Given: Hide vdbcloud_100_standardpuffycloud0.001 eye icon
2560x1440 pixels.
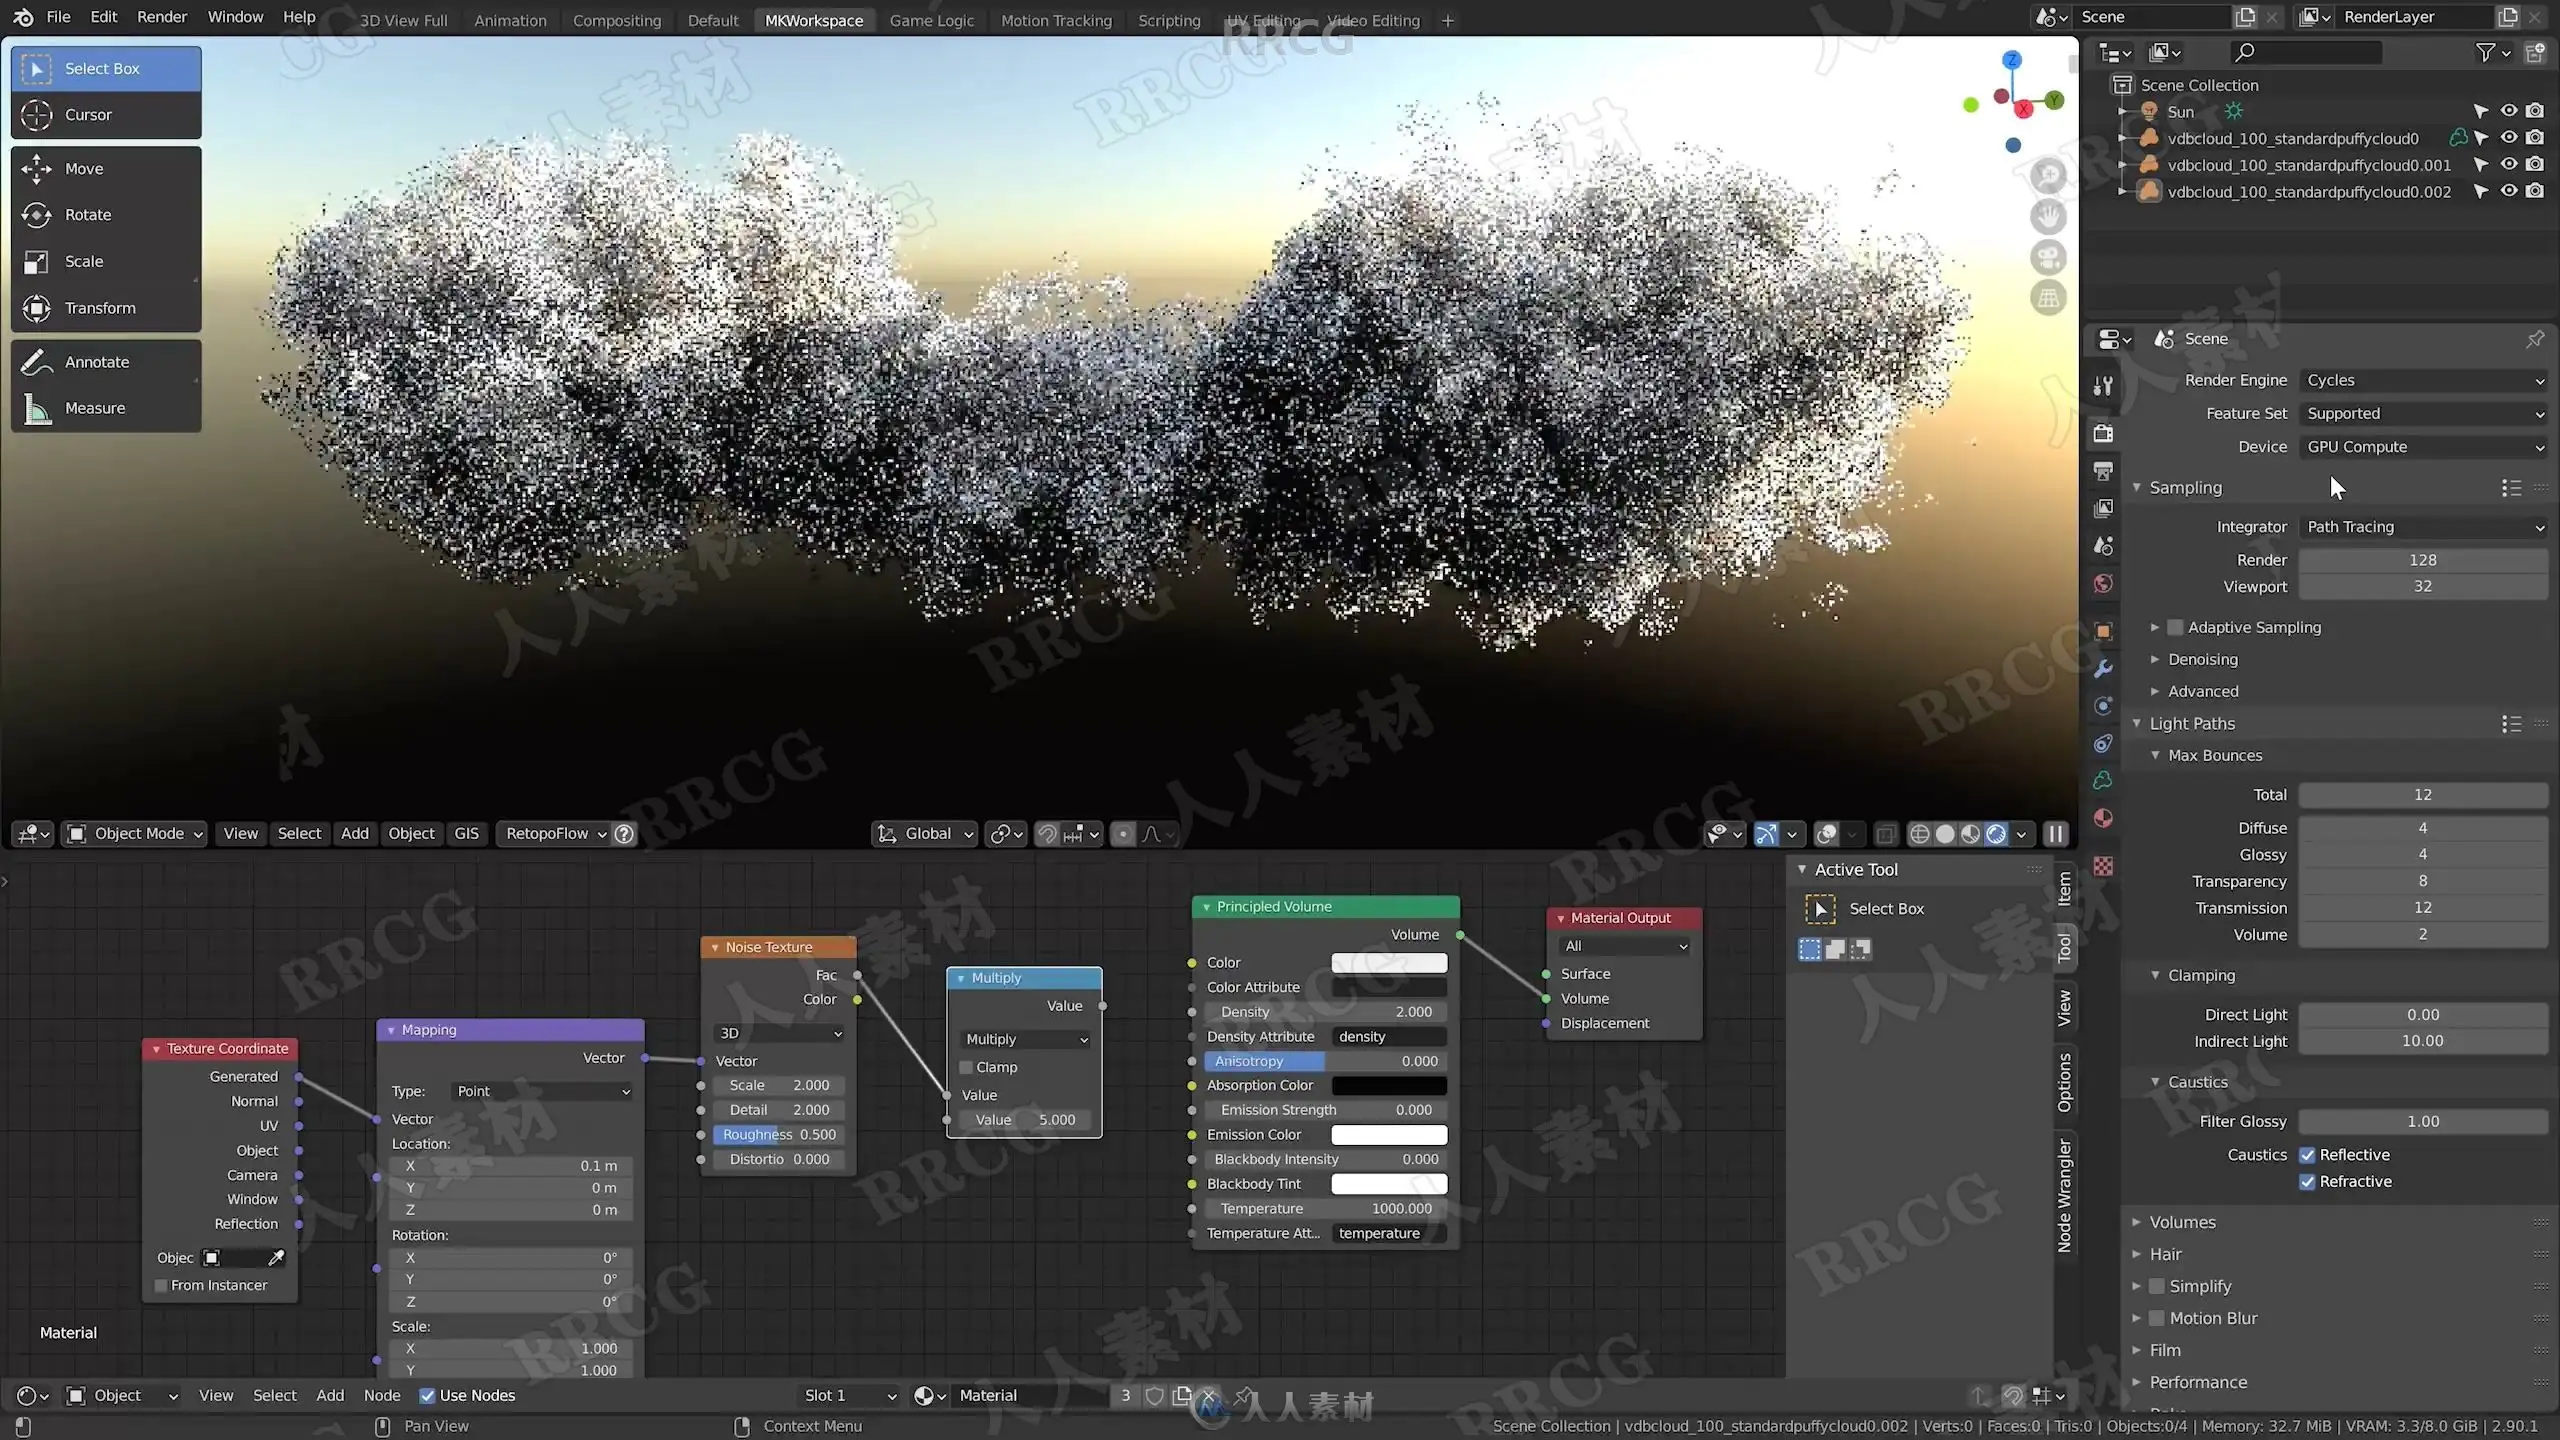Looking at the screenshot, I should (2509, 164).
